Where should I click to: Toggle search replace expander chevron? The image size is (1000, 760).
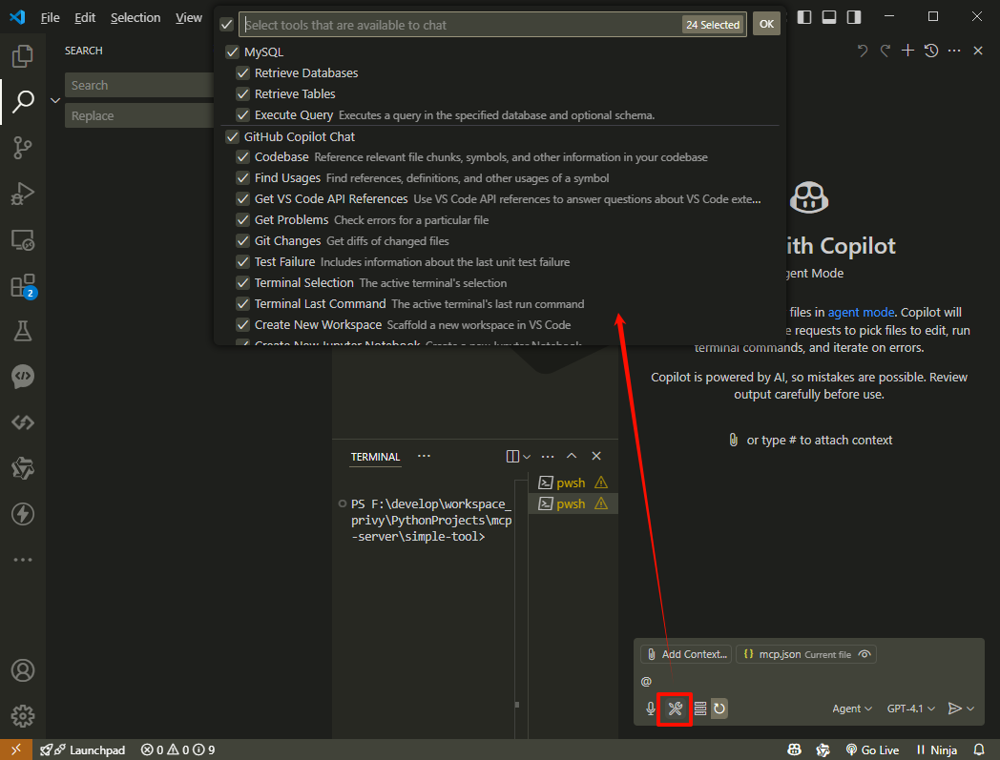(x=55, y=101)
